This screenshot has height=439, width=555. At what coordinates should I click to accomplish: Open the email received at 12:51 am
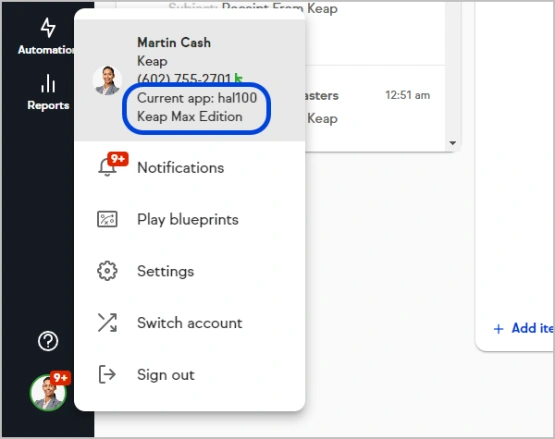374,106
